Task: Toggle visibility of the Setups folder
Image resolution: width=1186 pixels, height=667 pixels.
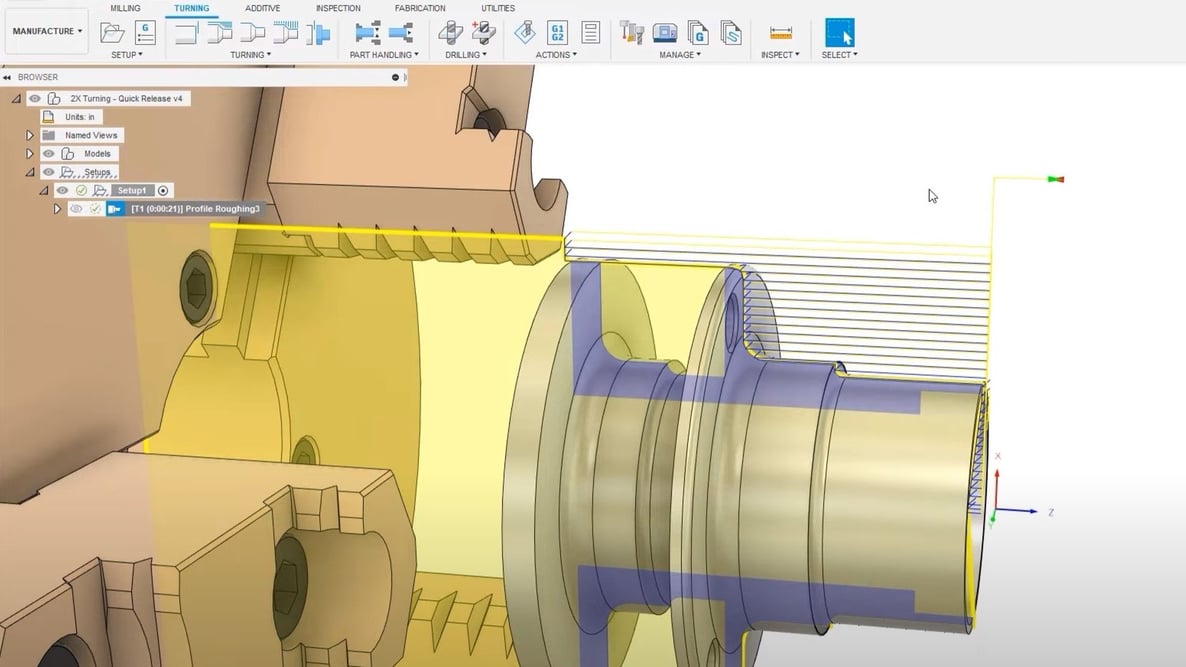Action: pyautogui.click(x=49, y=170)
